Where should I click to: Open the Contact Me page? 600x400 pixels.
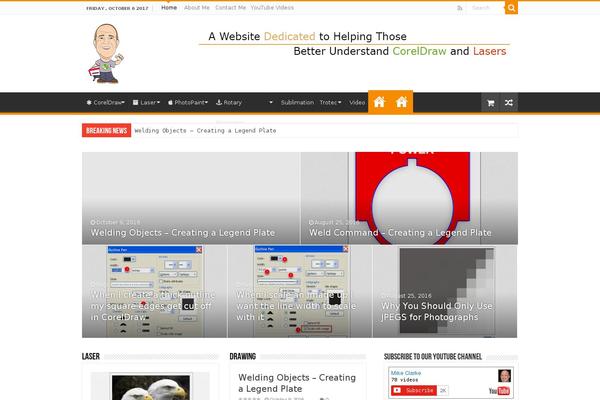pyautogui.click(x=230, y=8)
